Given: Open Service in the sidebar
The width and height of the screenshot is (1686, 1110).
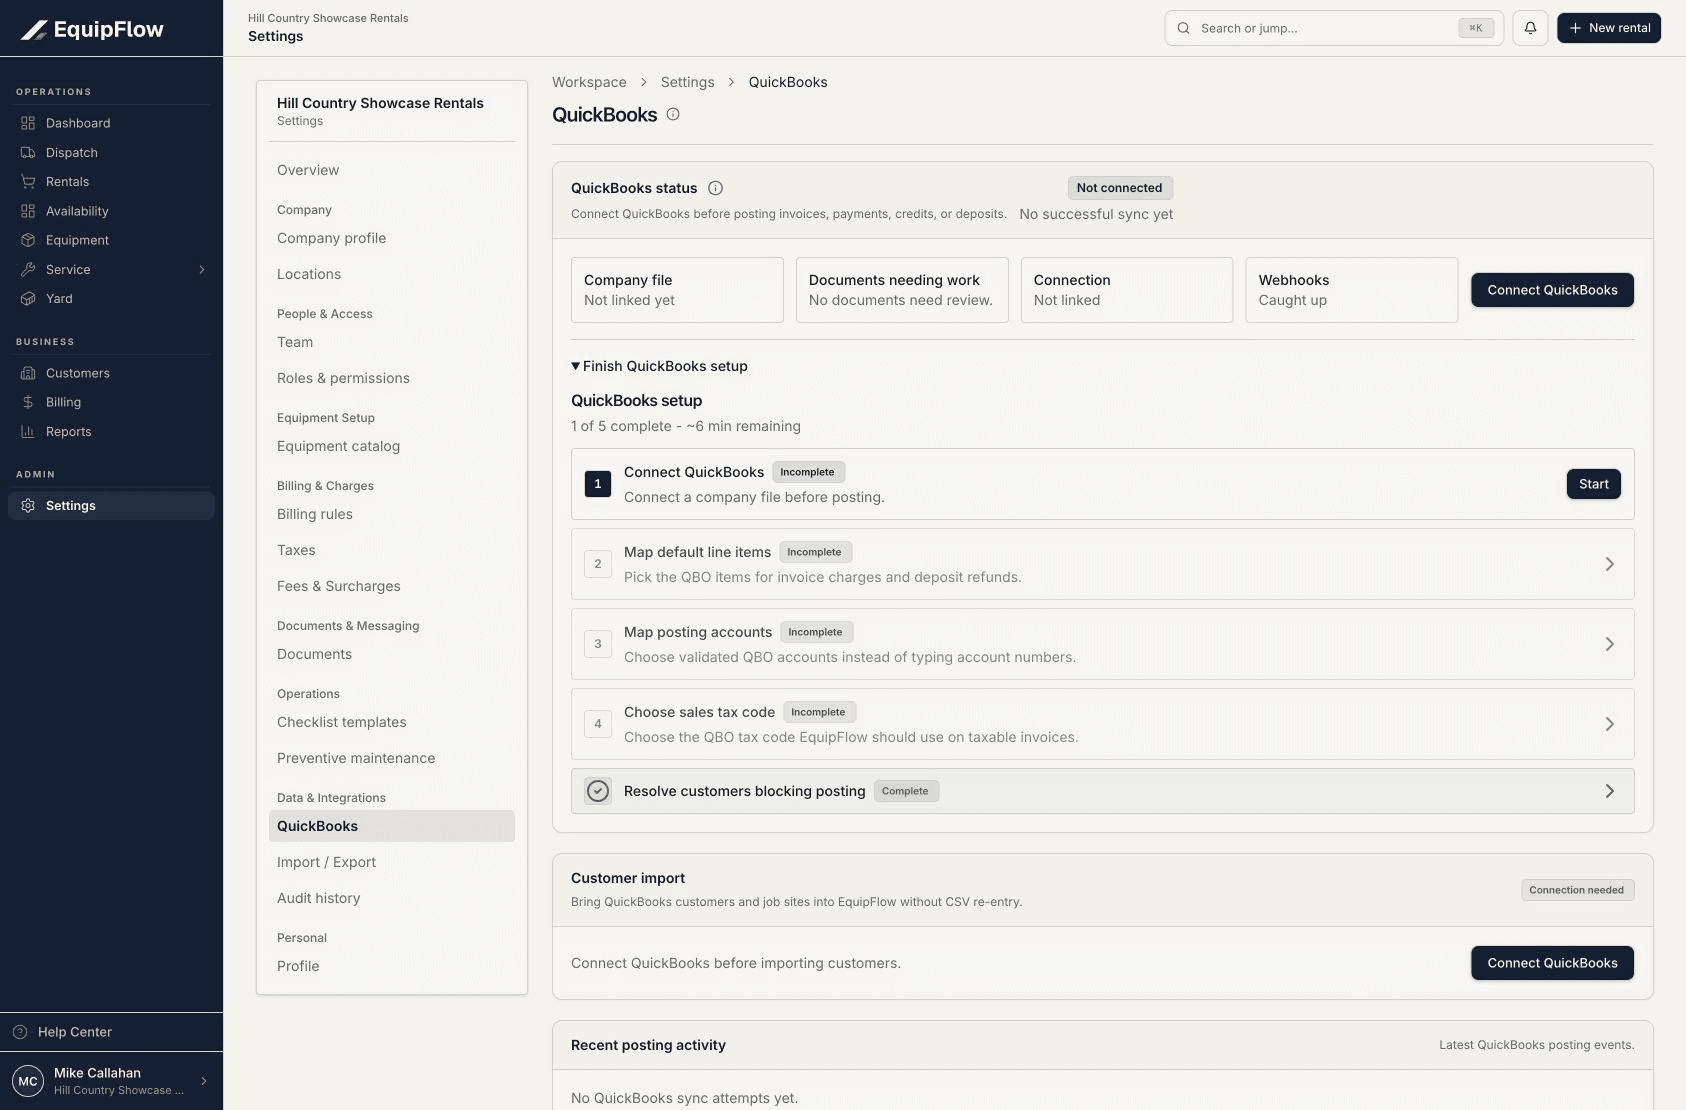Looking at the screenshot, I should [x=111, y=269].
